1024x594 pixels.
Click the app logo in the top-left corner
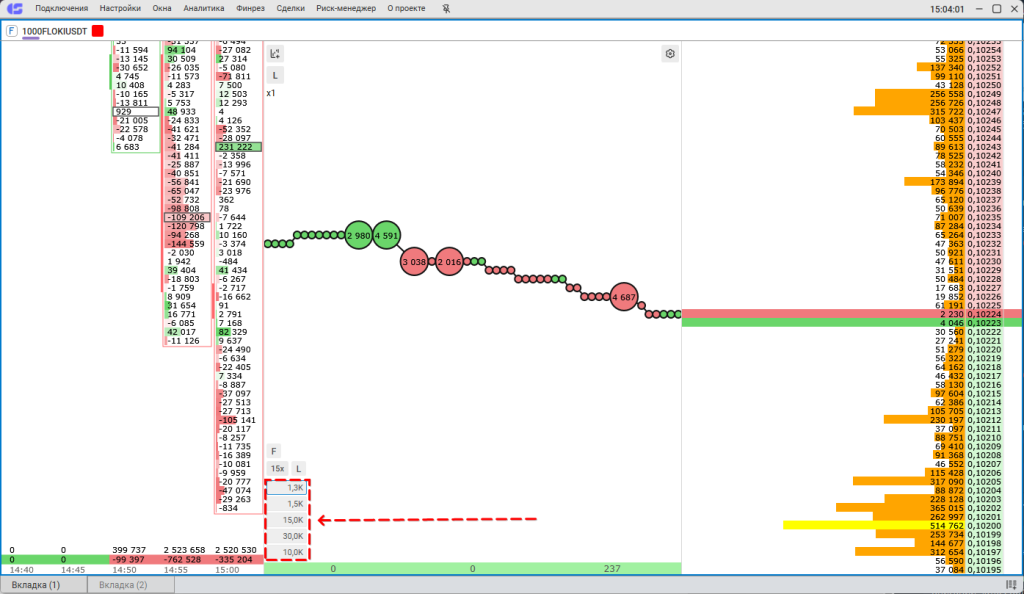tap(14, 9)
